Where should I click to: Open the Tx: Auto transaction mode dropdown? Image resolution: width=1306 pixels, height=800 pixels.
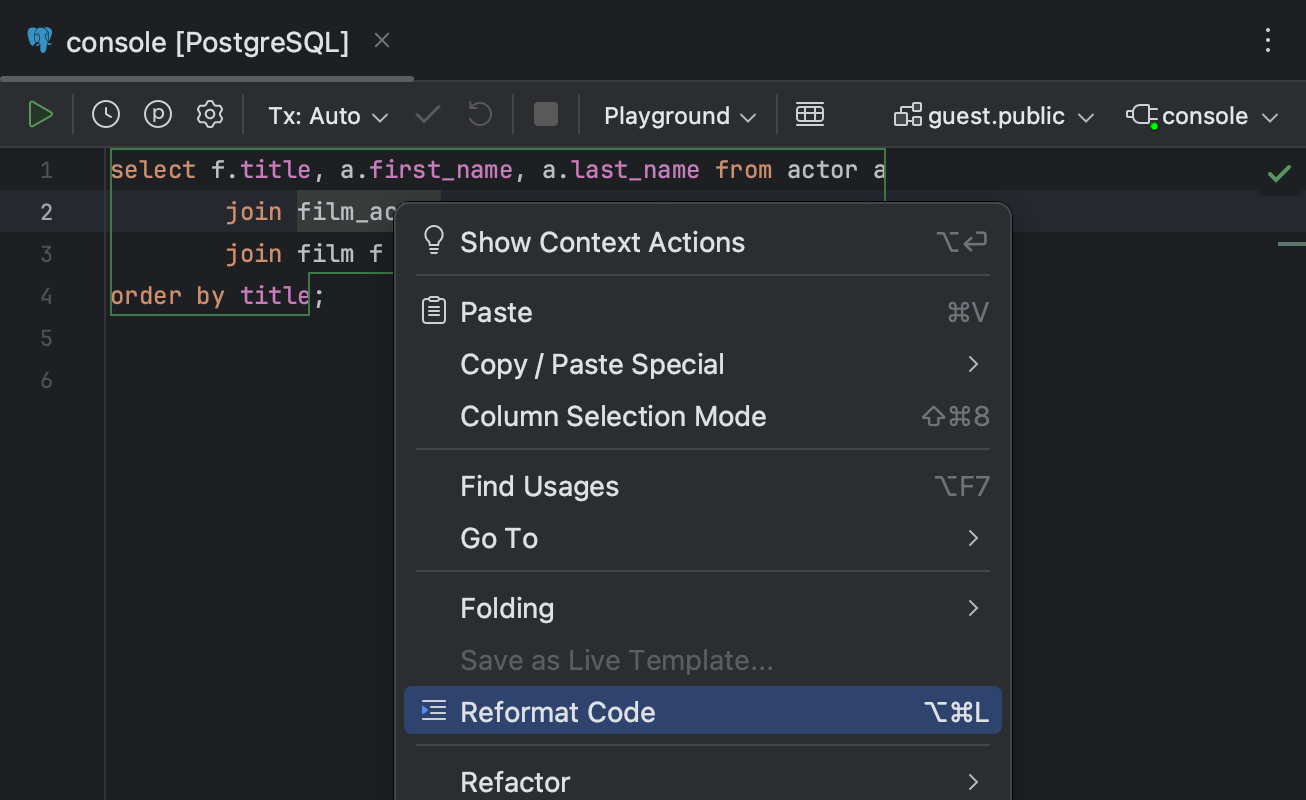tap(326, 114)
